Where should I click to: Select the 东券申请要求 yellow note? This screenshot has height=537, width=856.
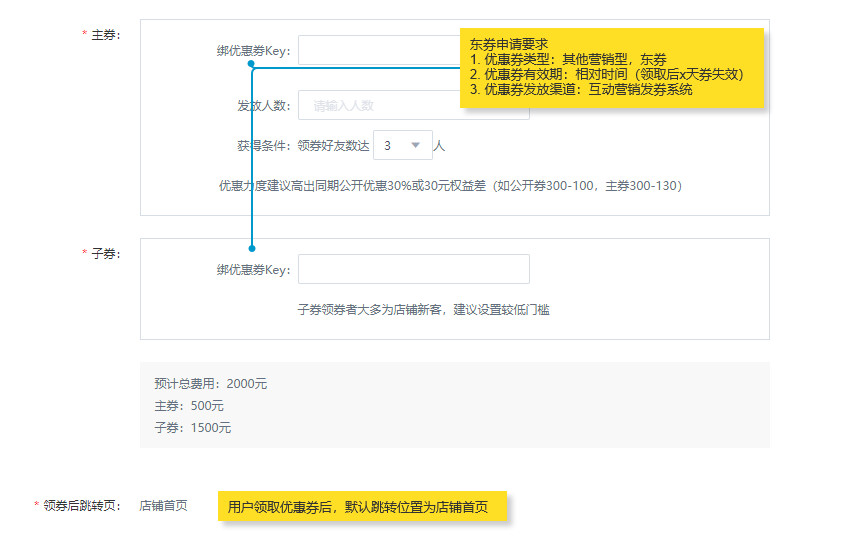pos(611,67)
